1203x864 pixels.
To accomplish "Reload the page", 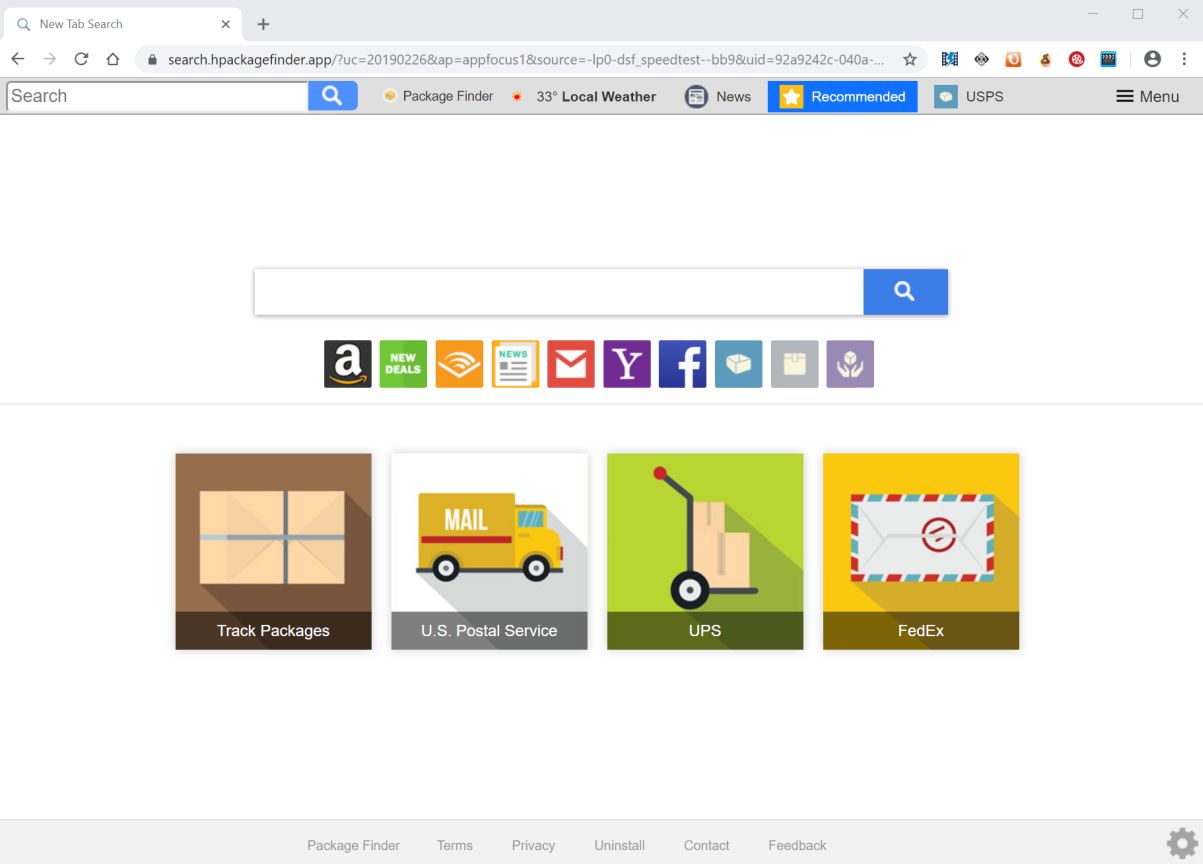I will pyautogui.click(x=81, y=59).
